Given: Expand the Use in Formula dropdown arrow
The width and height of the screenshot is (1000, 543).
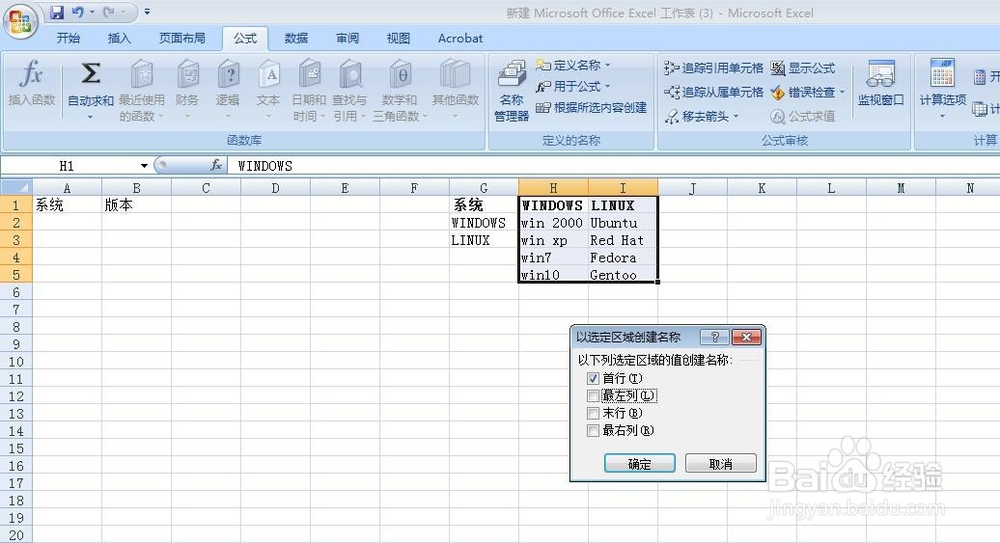Looking at the screenshot, I should pos(607,86).
